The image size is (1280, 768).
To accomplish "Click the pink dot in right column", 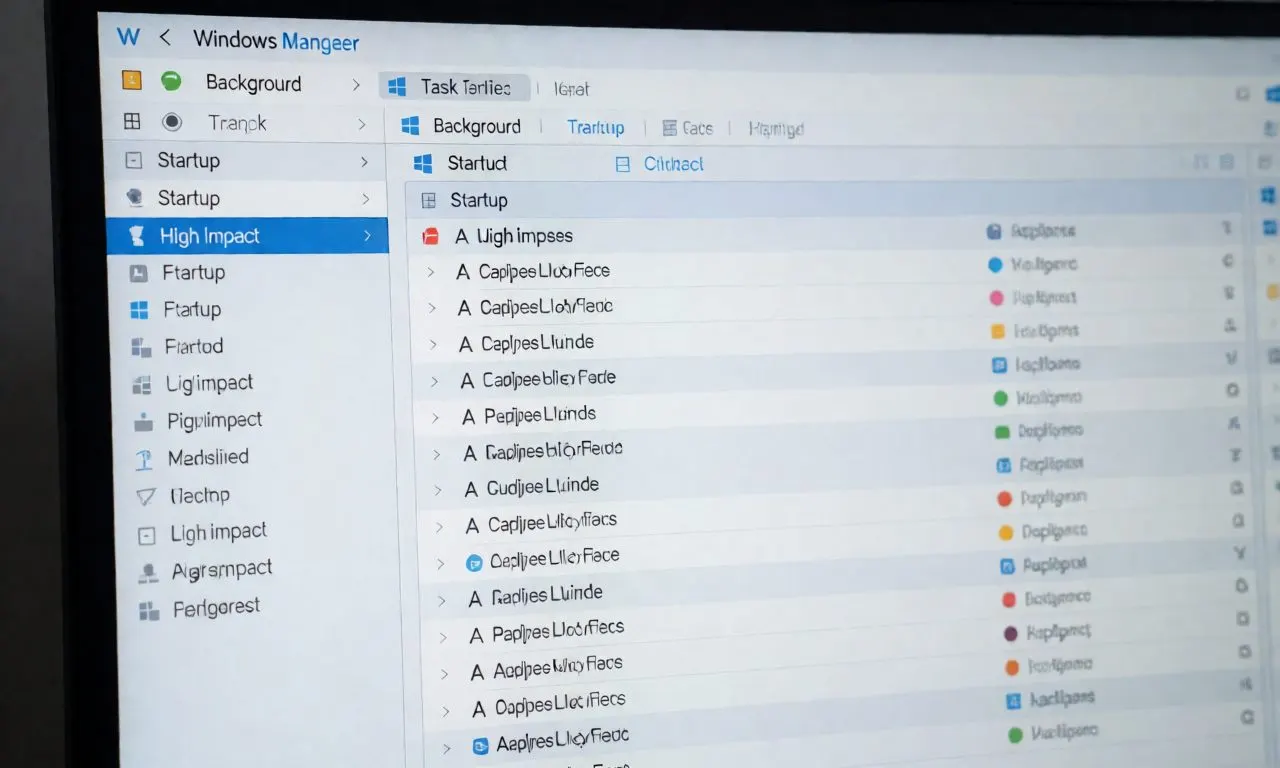I will (996, 298).
